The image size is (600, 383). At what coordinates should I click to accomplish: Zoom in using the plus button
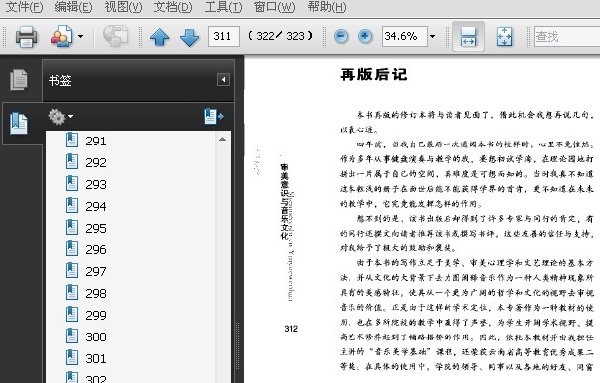(365, 37)
